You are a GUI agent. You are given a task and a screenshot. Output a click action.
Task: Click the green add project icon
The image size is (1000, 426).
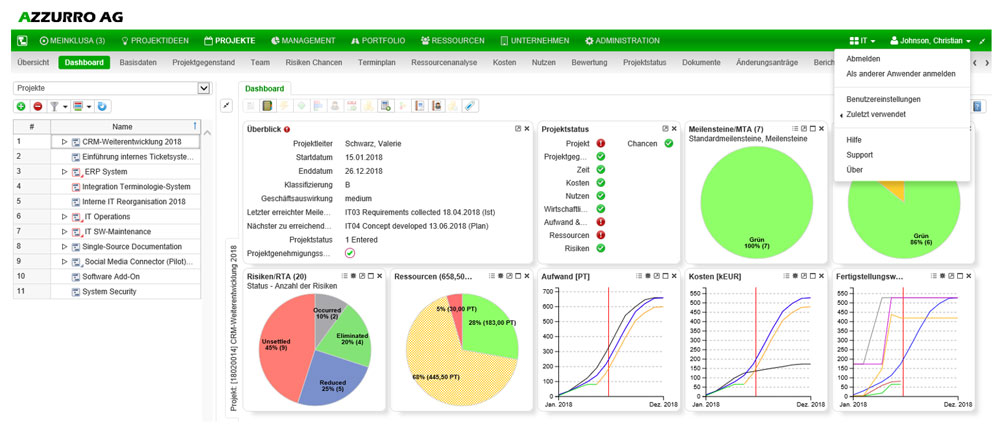coord(21,106)
